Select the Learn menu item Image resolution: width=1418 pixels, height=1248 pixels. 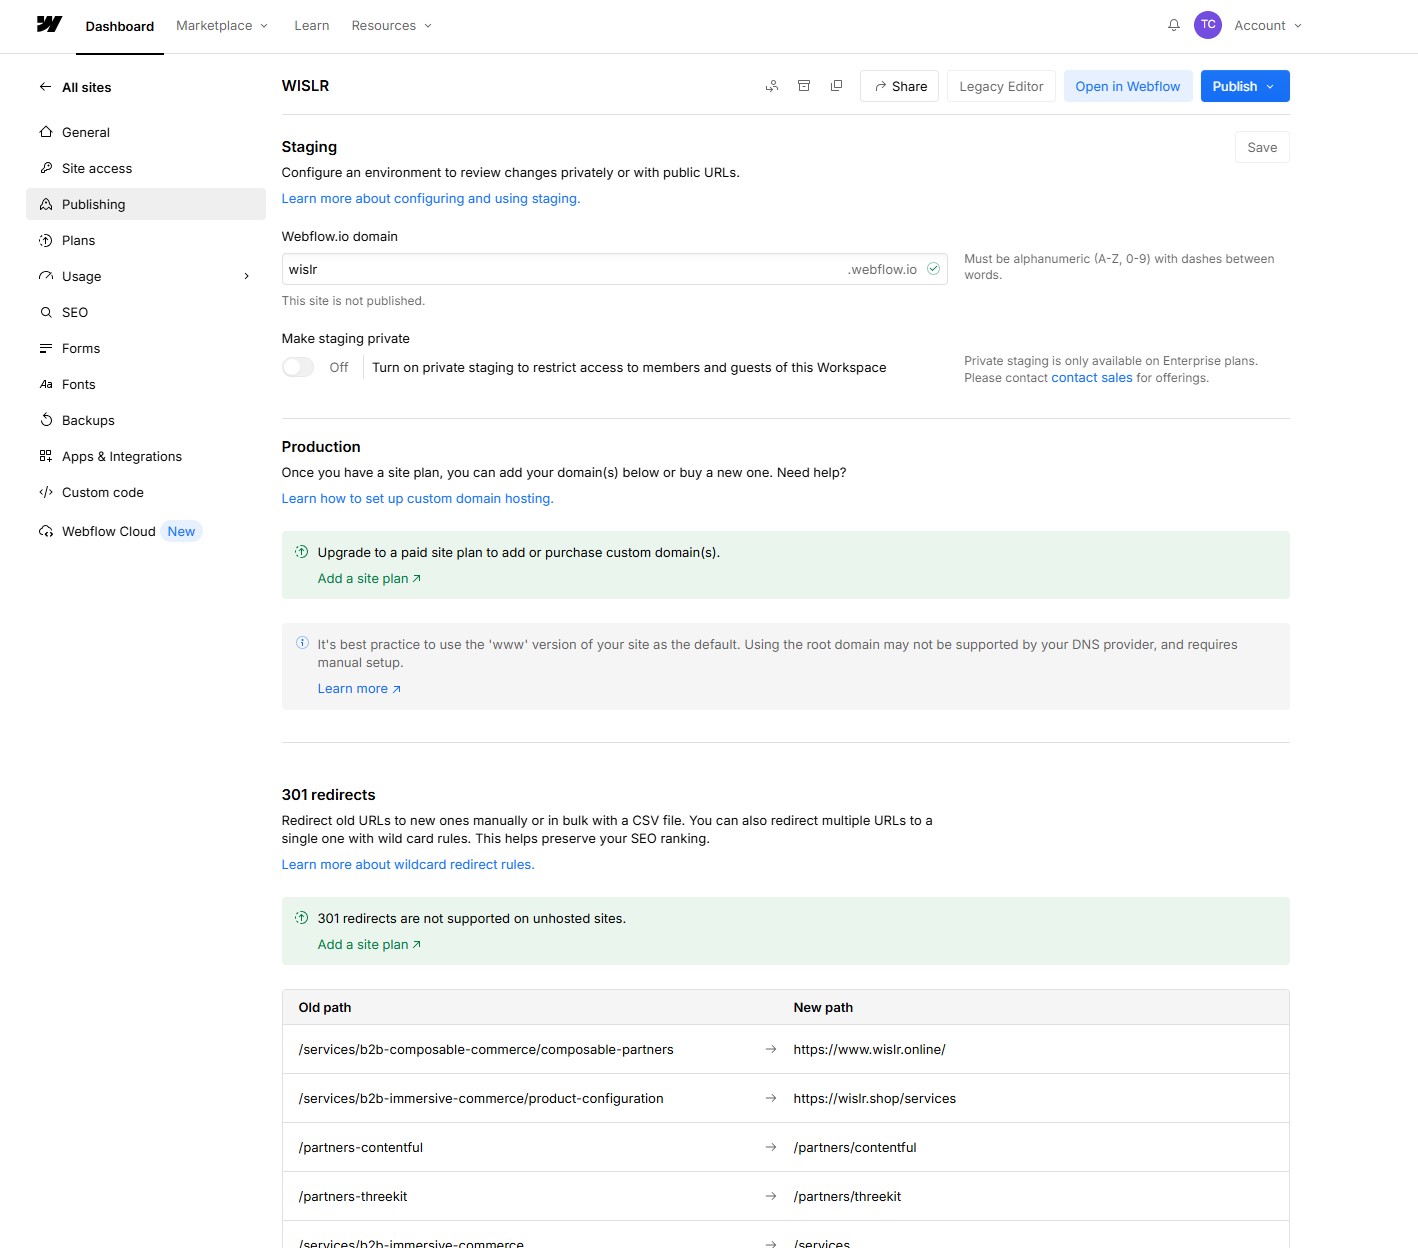pyautogui.click(x=311, y=25)
